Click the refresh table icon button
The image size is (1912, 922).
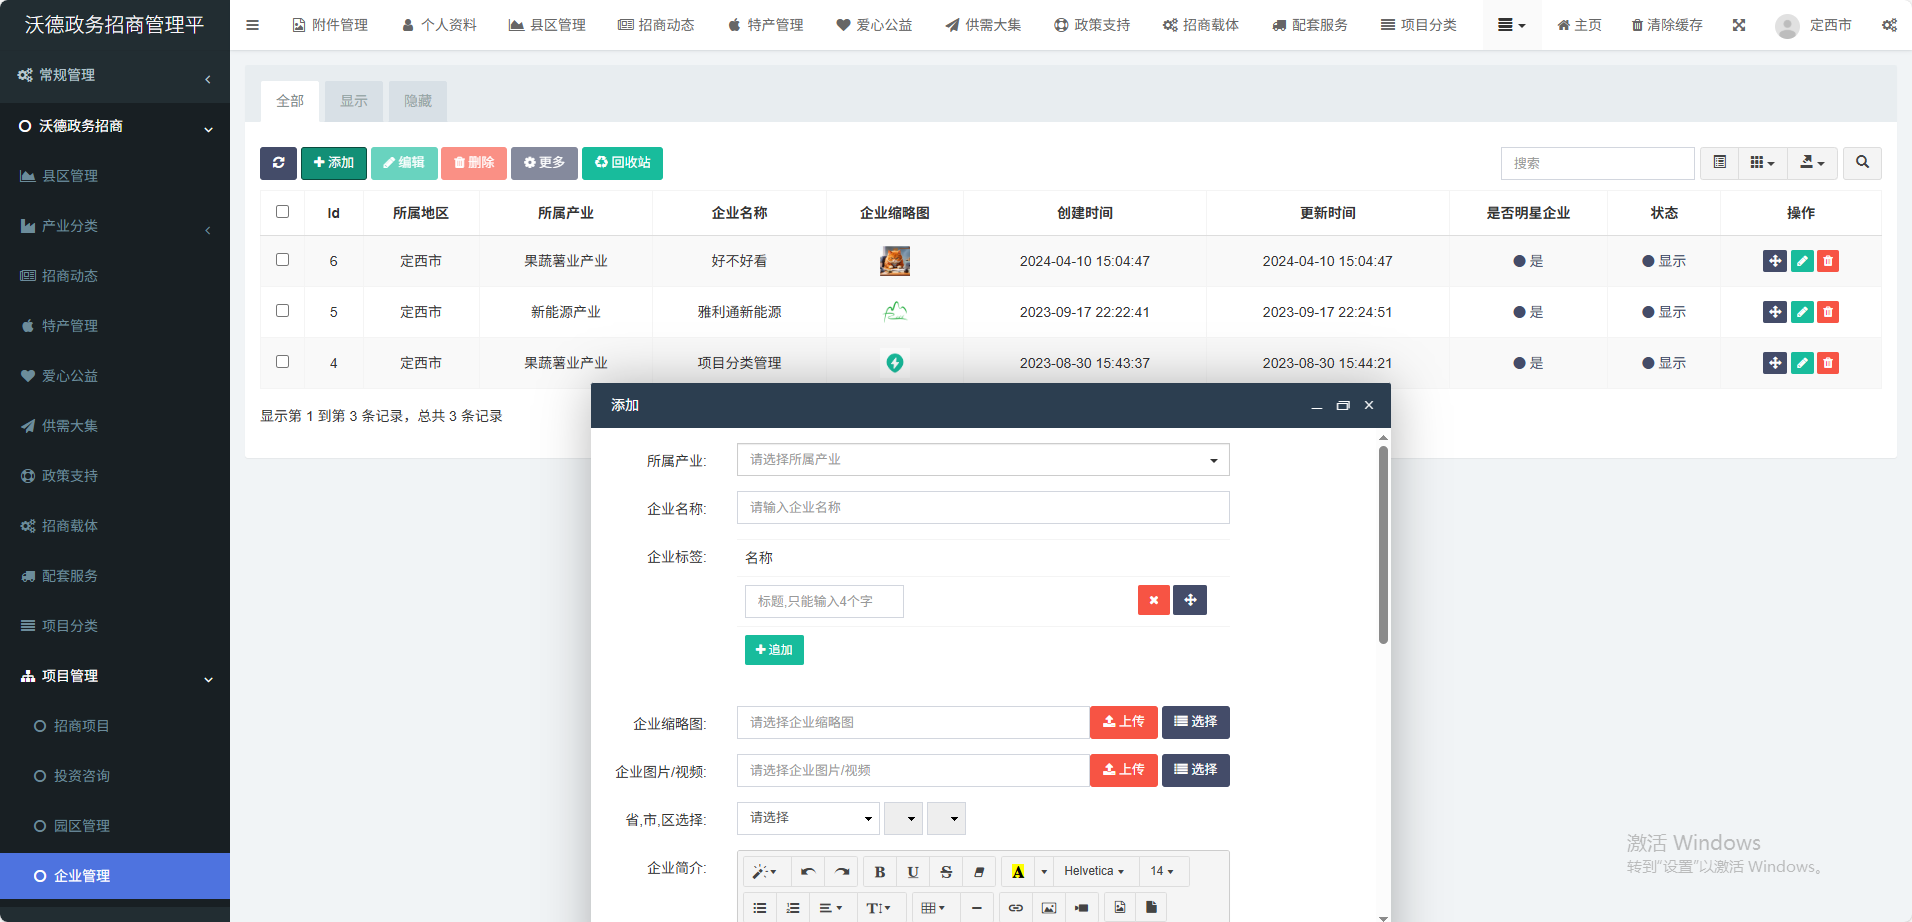point(278,163)
